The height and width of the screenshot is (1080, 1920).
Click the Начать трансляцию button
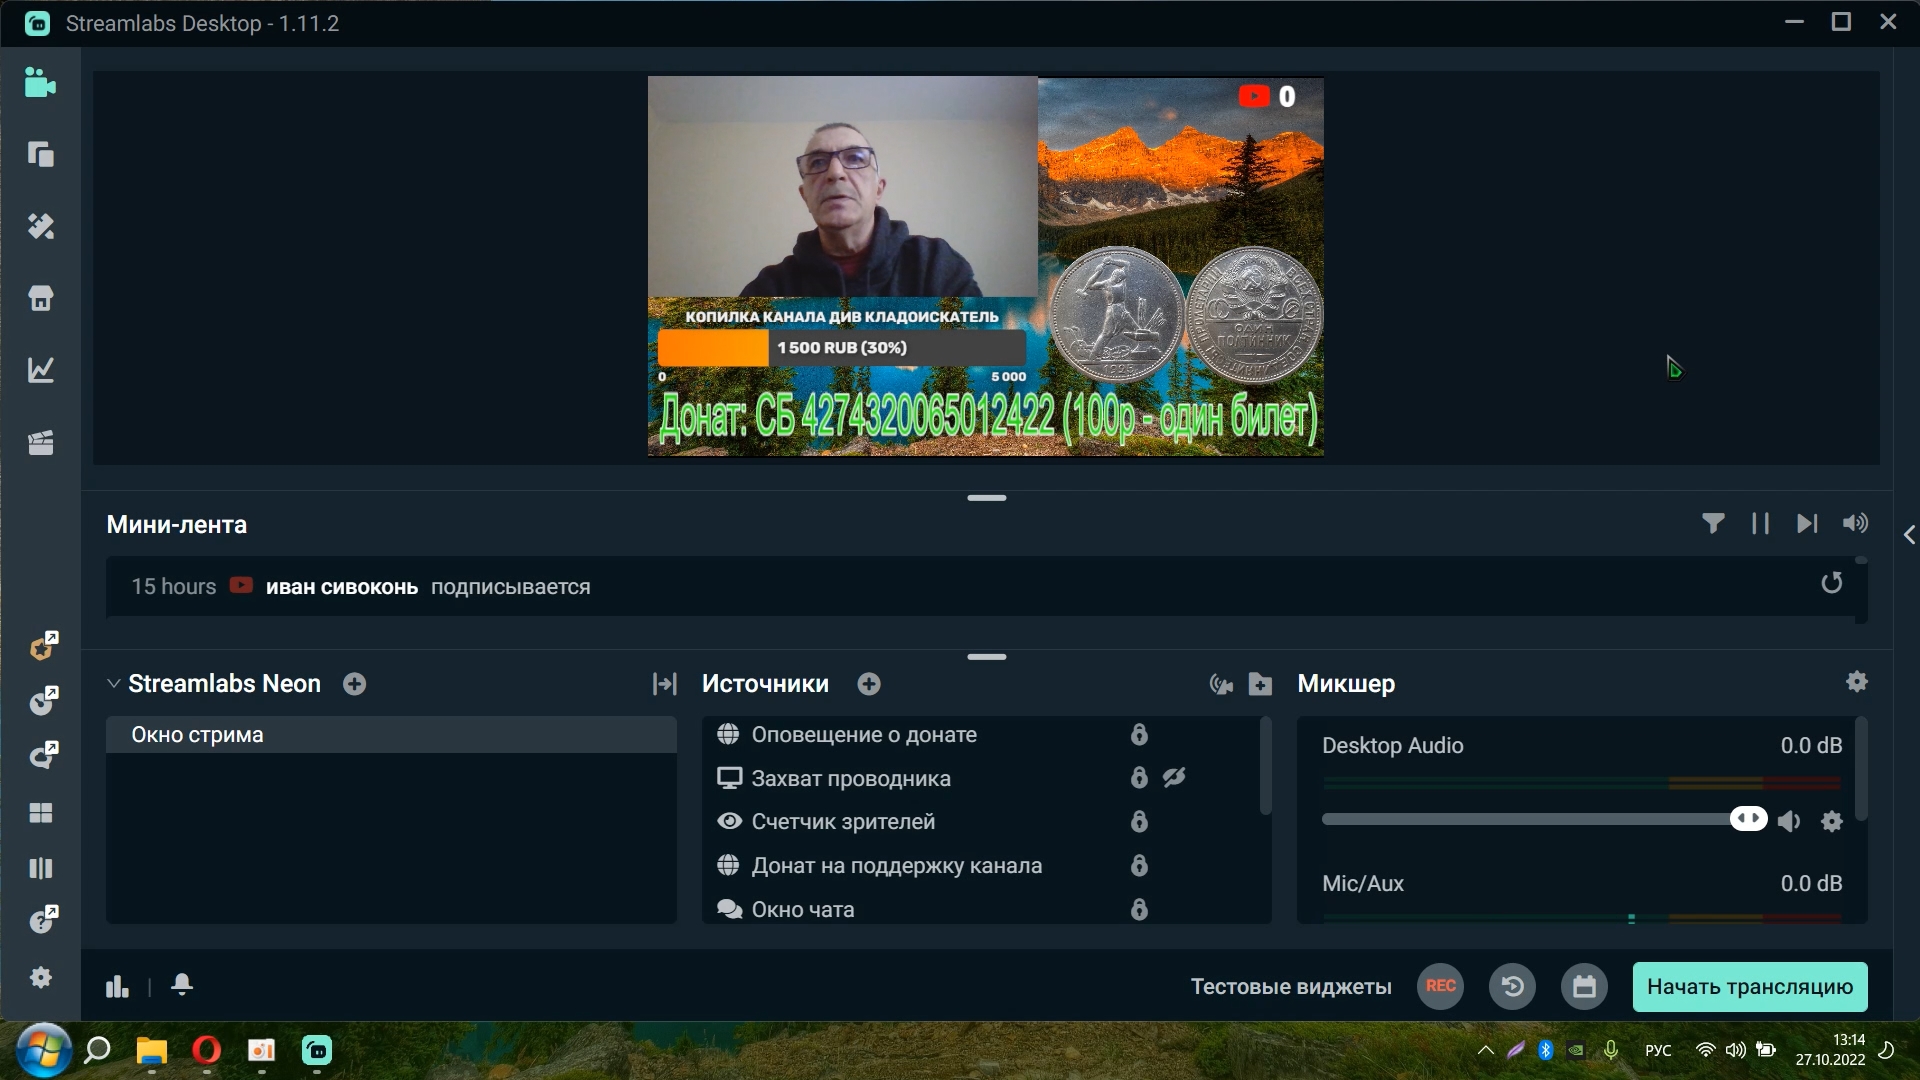click(1749, 987)
